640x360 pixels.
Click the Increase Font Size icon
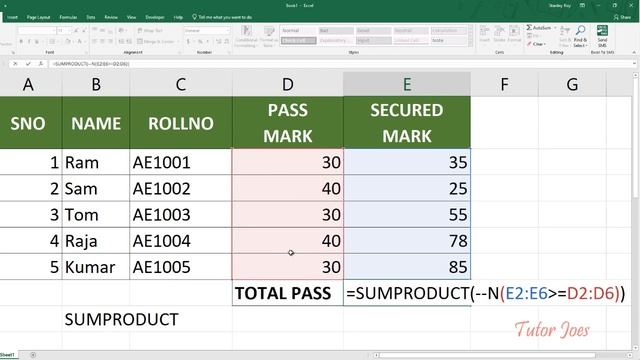pos(76,31)
